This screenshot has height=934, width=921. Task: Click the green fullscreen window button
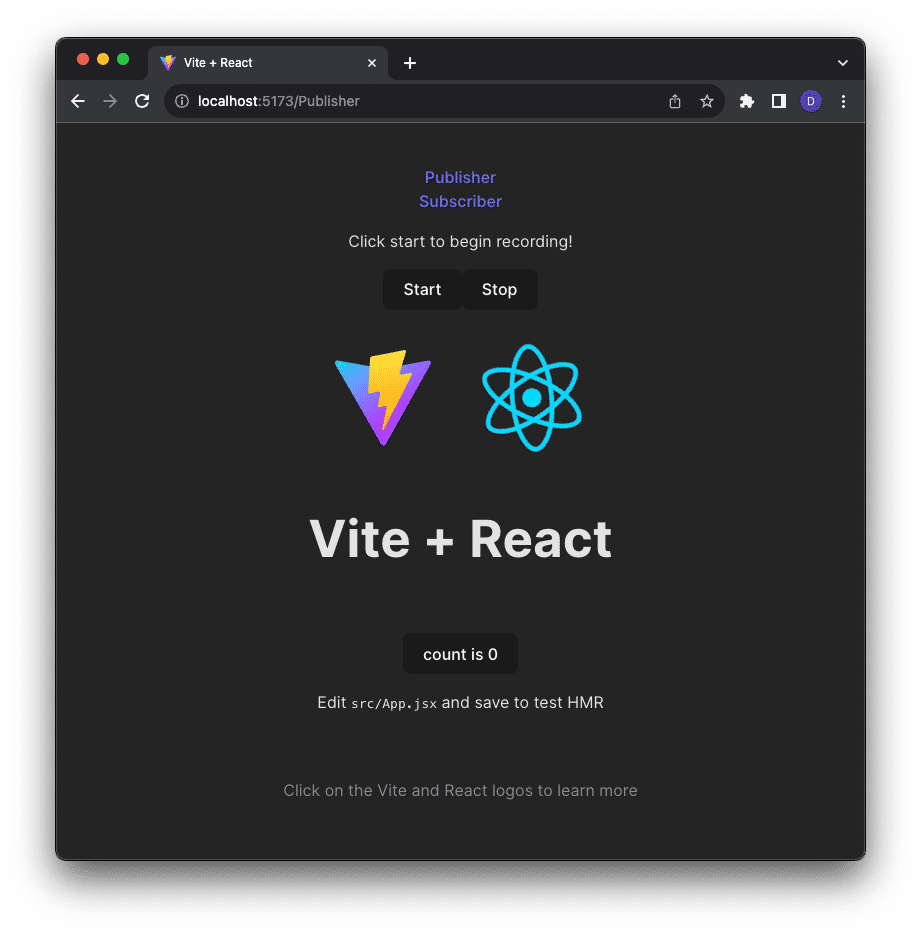click(x=123, y=59)
